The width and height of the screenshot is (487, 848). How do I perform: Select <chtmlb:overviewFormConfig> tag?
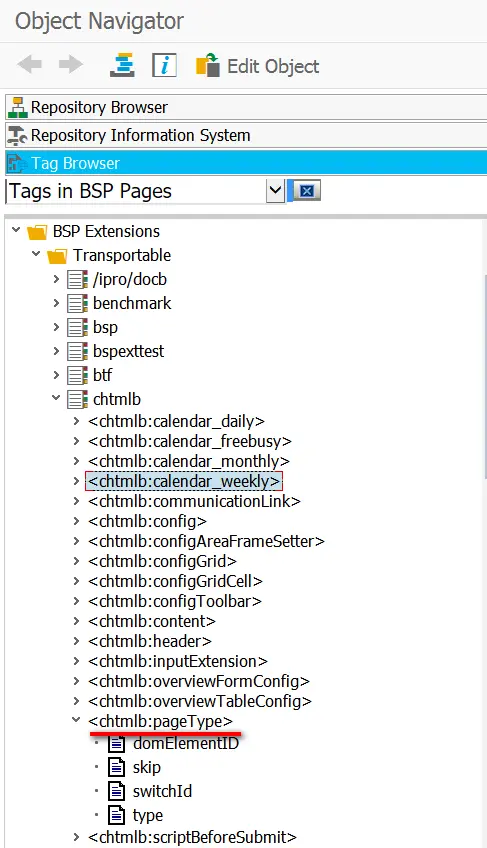tap(199, 681)
